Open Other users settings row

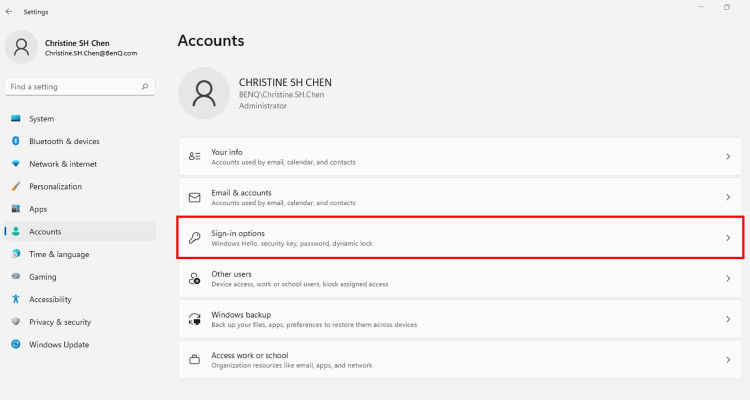[x=460, y=278]
